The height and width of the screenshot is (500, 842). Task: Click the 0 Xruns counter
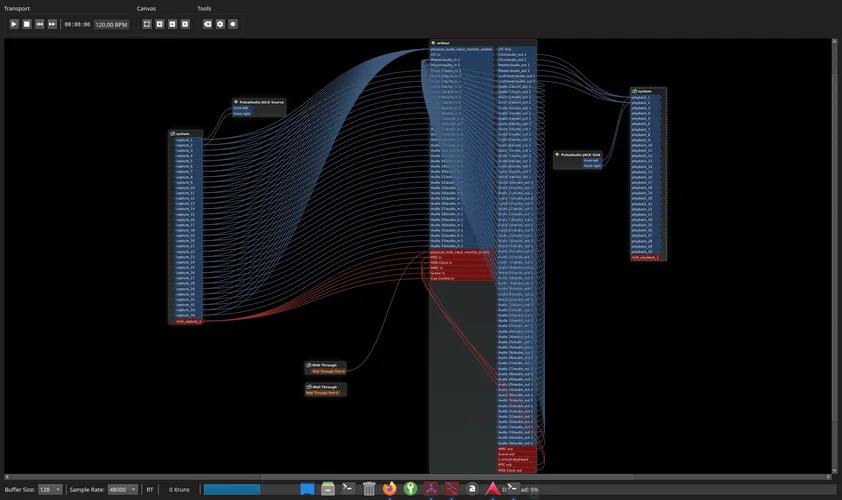(x=179, y=490)
